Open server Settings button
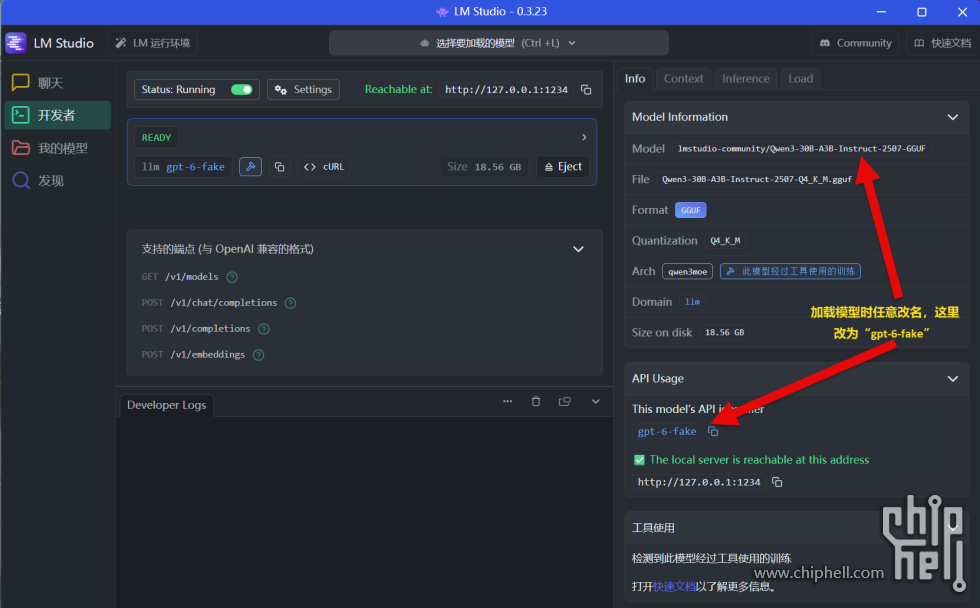Image resolution: width=980 pixels, height=608 pixels. pyautogui.click(x=304, y=89)
